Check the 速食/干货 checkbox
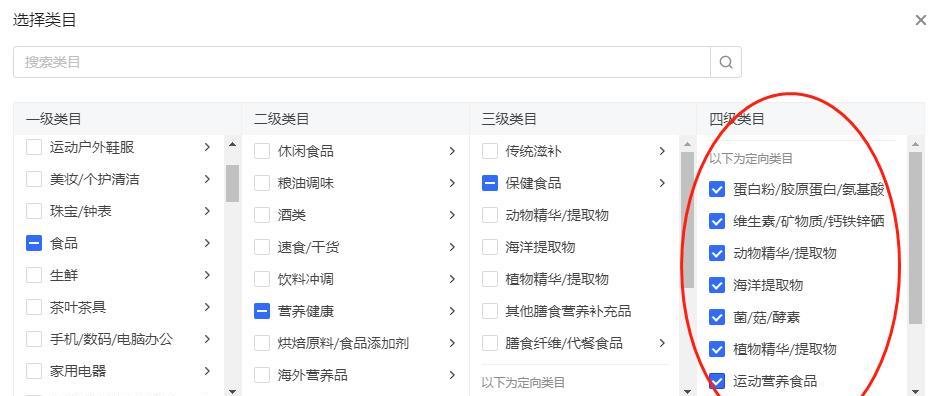 pos(262,247)
